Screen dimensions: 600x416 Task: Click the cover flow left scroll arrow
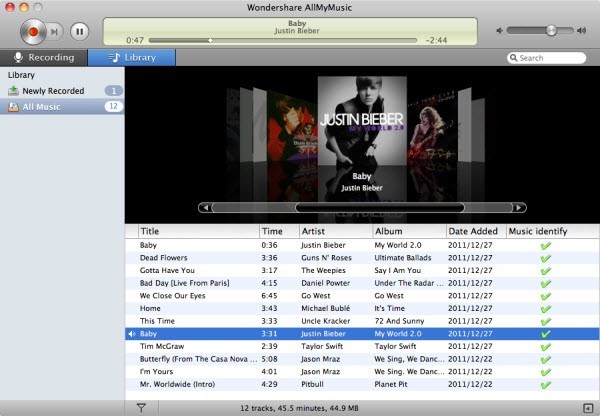(204, 208)
